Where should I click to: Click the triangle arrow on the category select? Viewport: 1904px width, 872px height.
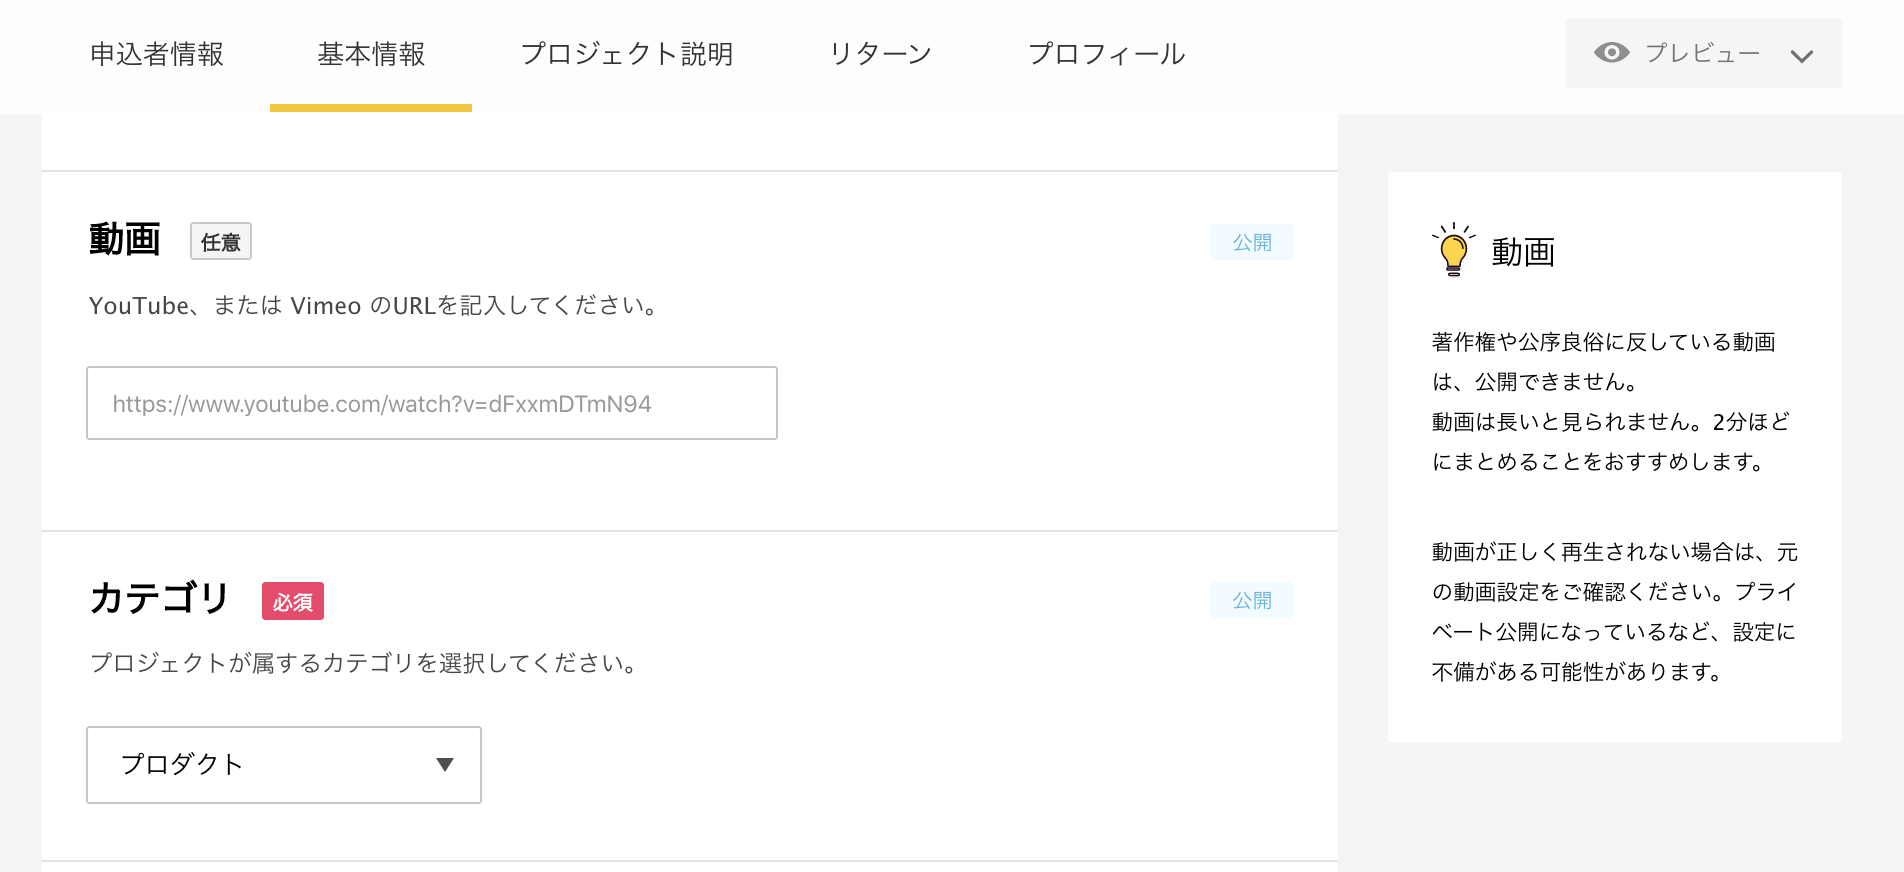coord(445,765)
